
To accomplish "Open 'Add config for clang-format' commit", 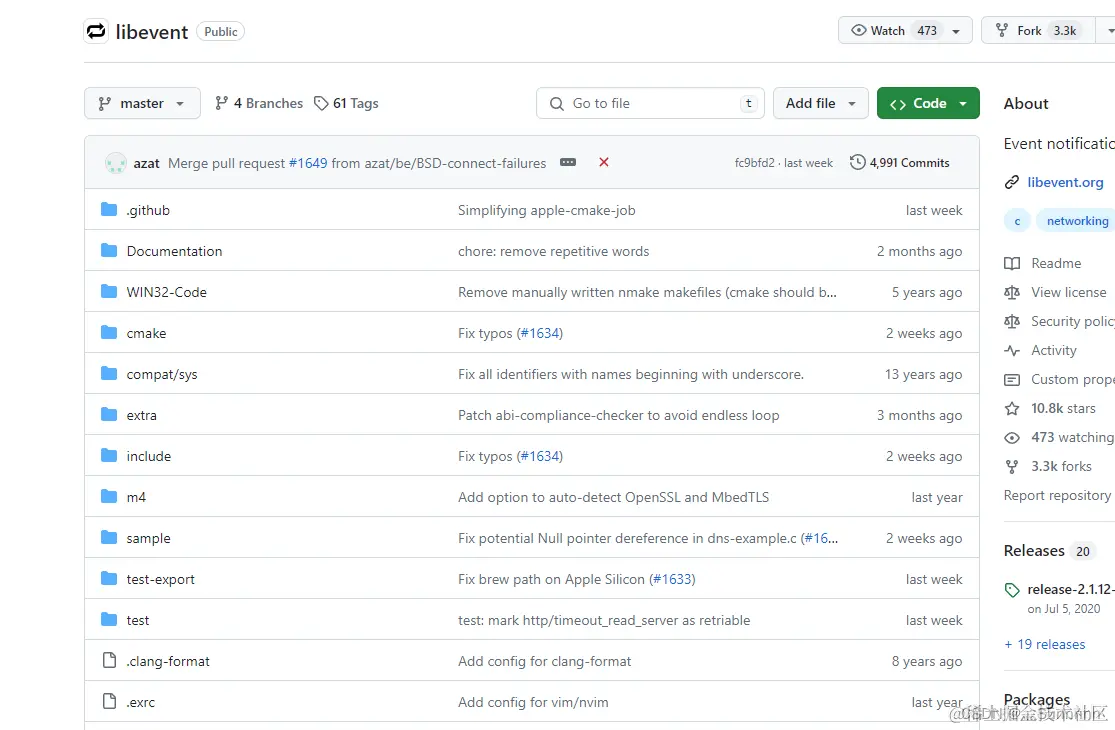I will click(x=544, y=661).
